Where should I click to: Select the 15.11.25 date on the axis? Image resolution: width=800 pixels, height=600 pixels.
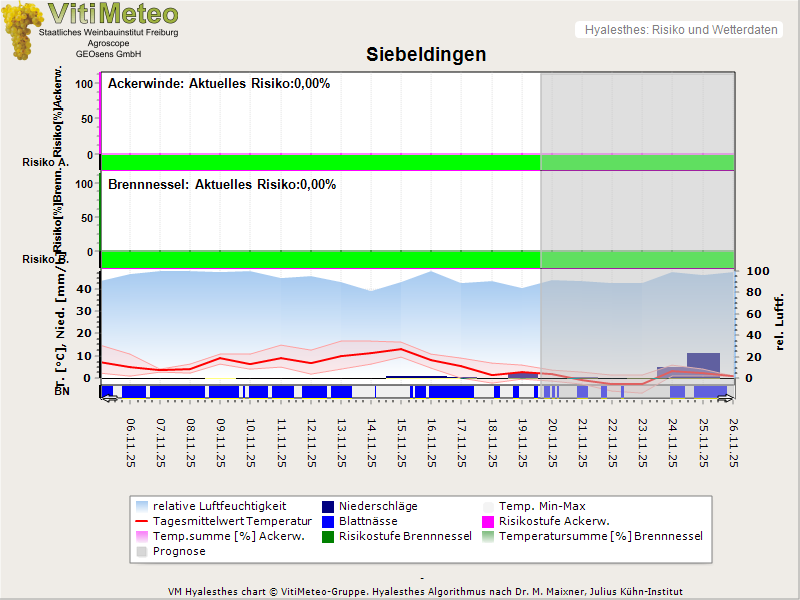[401, 443]
